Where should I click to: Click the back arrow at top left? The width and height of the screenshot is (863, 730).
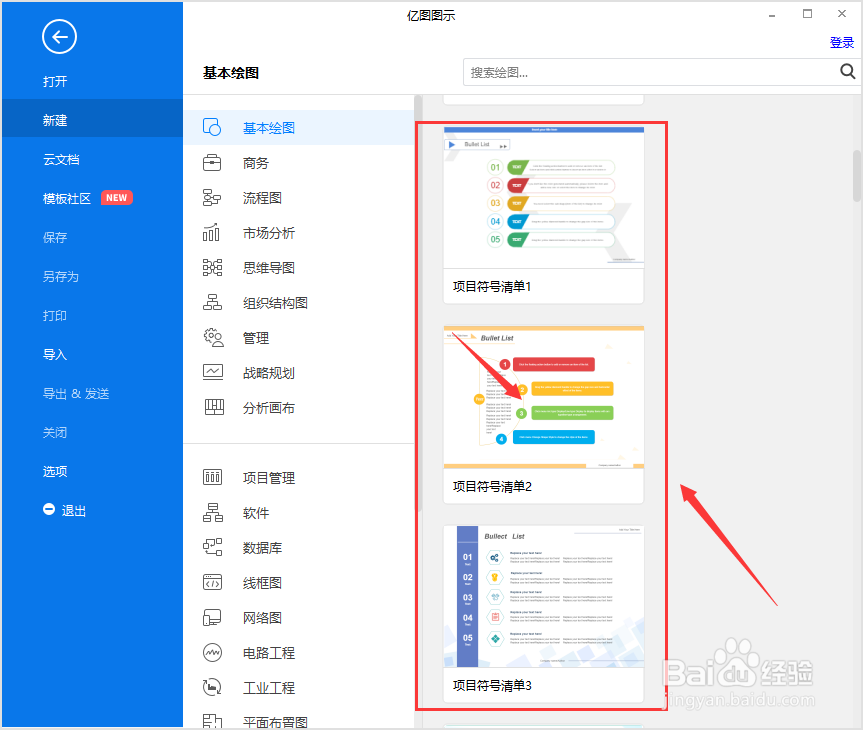[x=59, y=37]
